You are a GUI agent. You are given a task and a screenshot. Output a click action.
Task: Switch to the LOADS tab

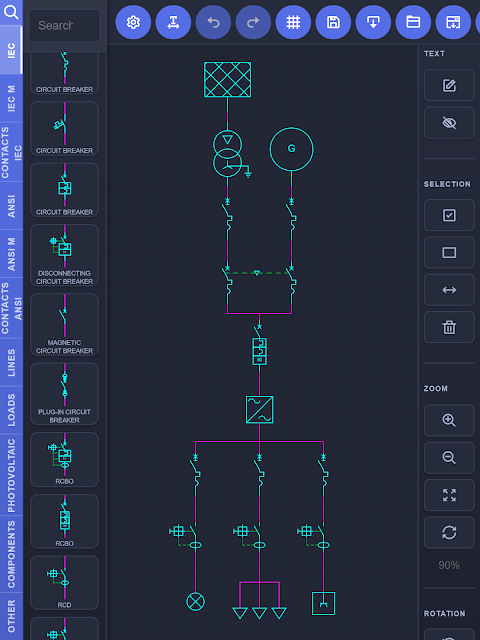pyautogui.click(x=11, y=410)
